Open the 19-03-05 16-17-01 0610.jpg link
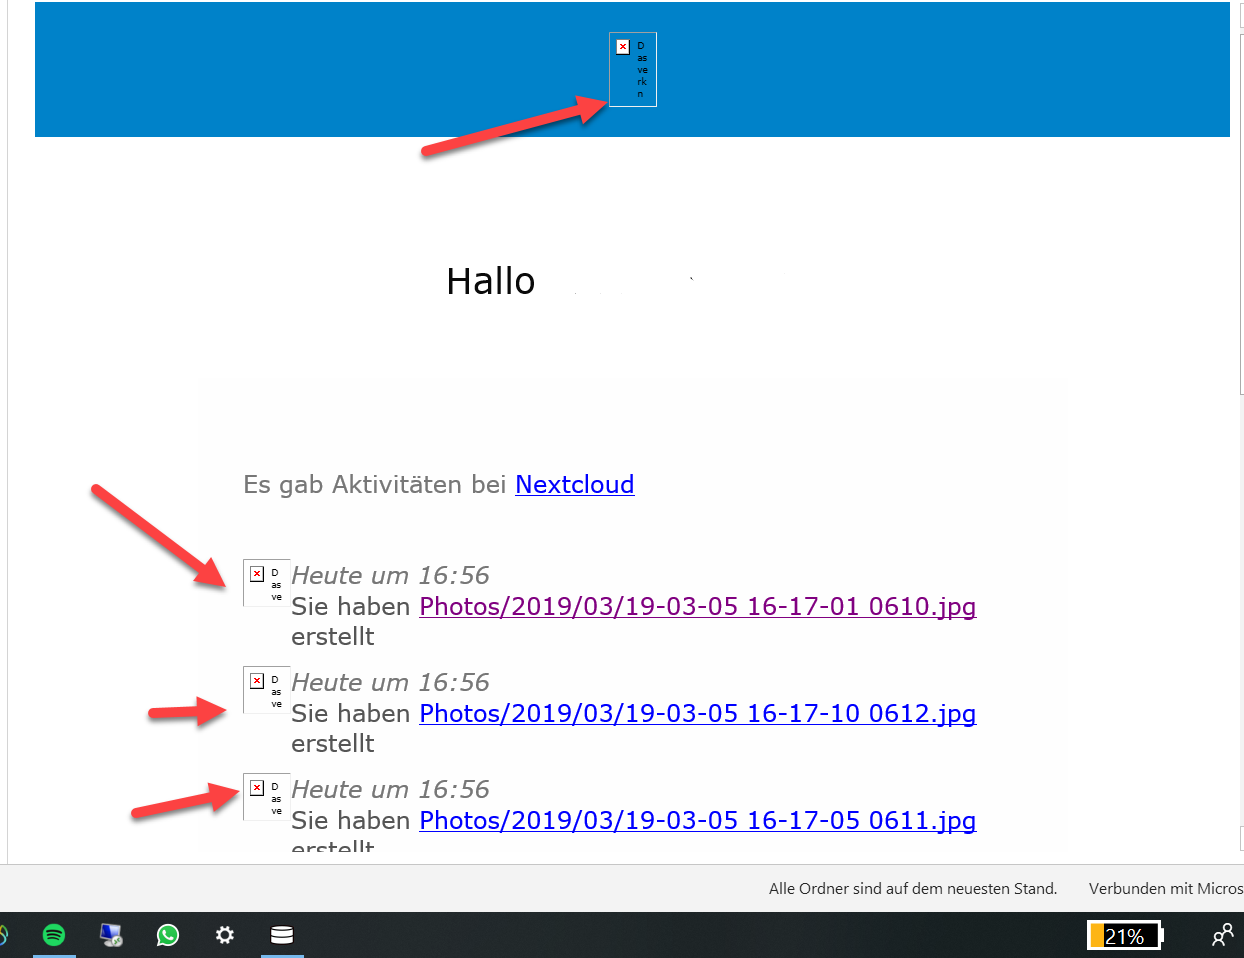The image size is (1244, 958). coord(697,607)
